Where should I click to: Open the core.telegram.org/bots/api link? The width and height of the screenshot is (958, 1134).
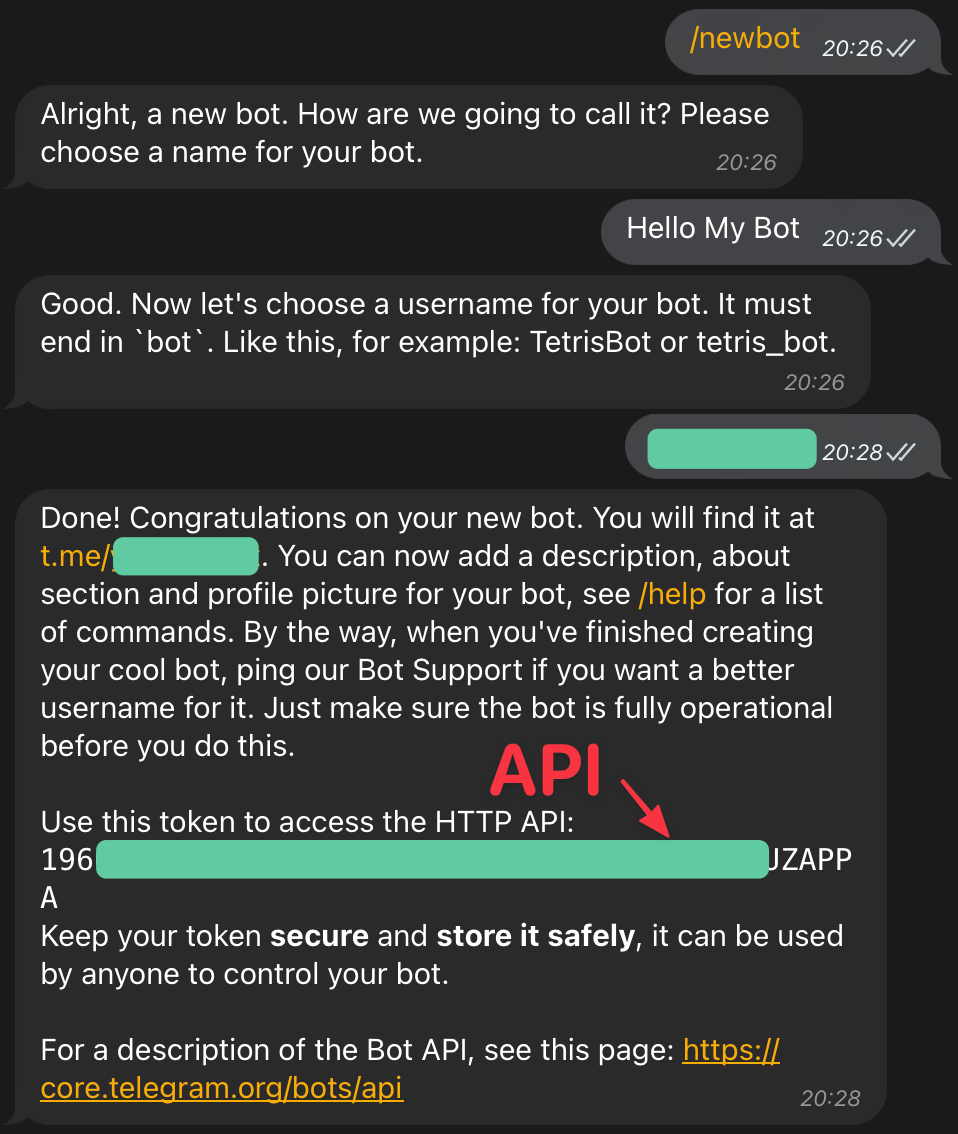[410, 1069]
